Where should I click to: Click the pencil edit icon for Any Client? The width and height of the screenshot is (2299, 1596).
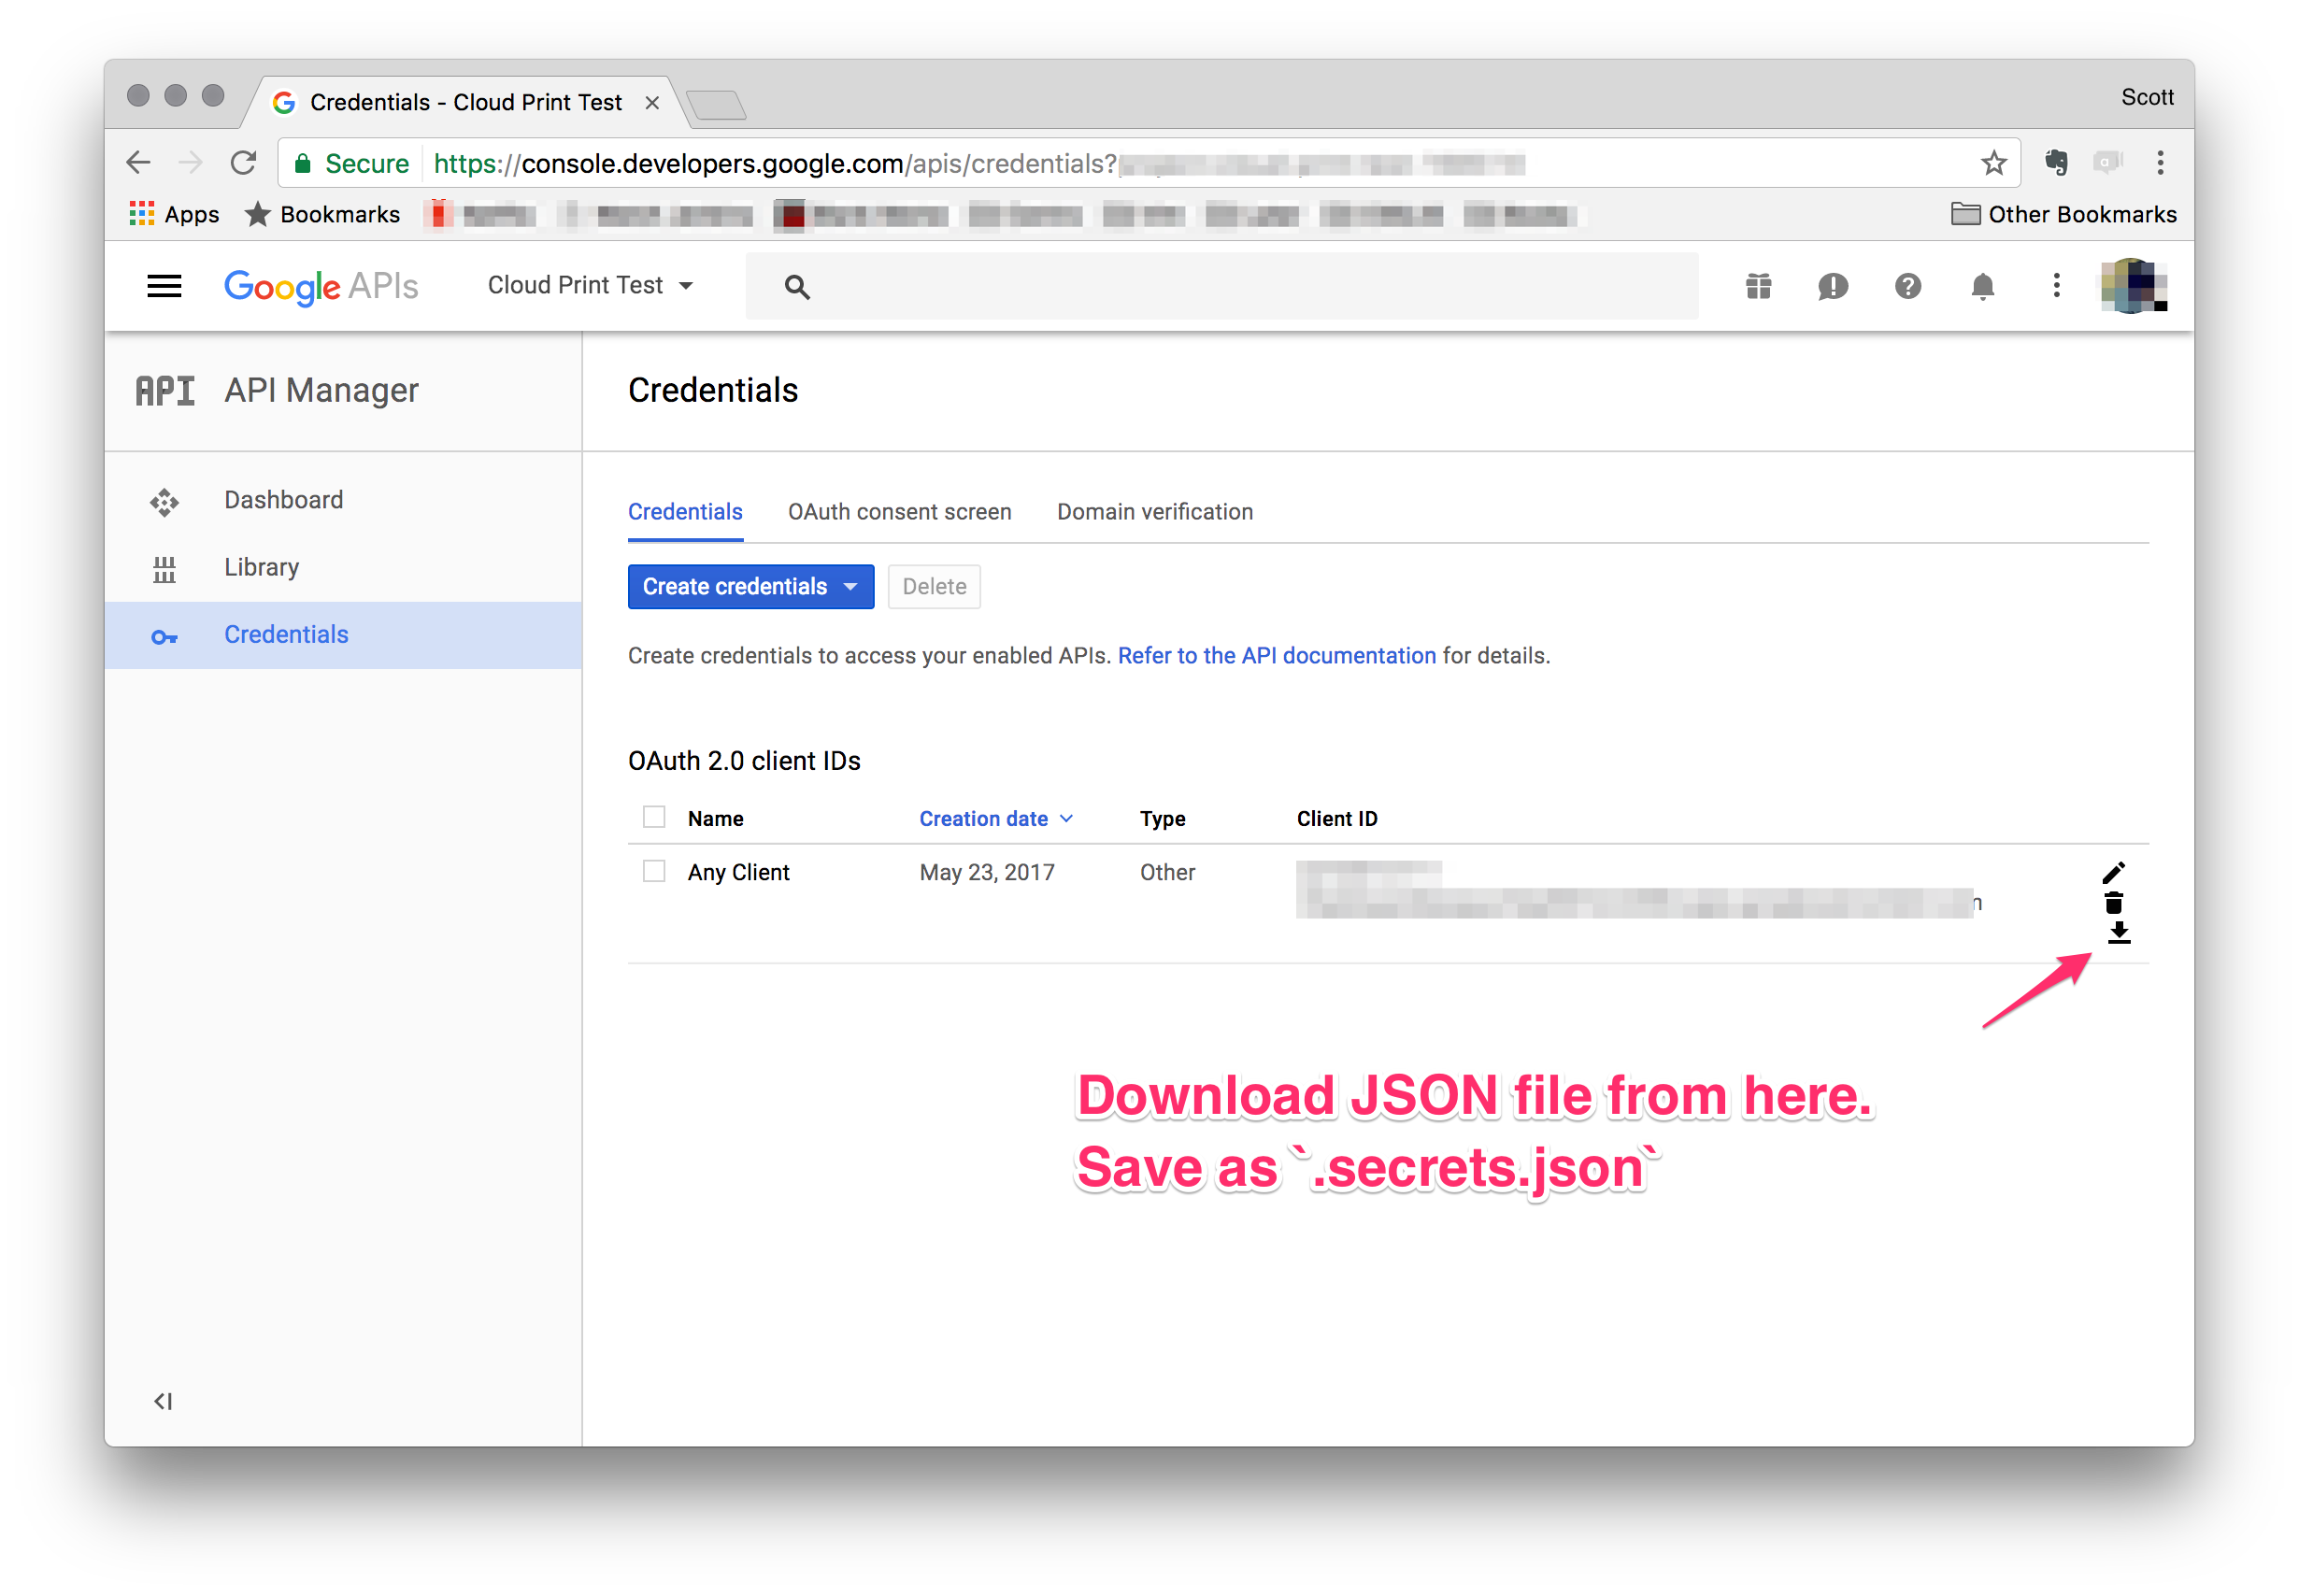[2112, 873]
